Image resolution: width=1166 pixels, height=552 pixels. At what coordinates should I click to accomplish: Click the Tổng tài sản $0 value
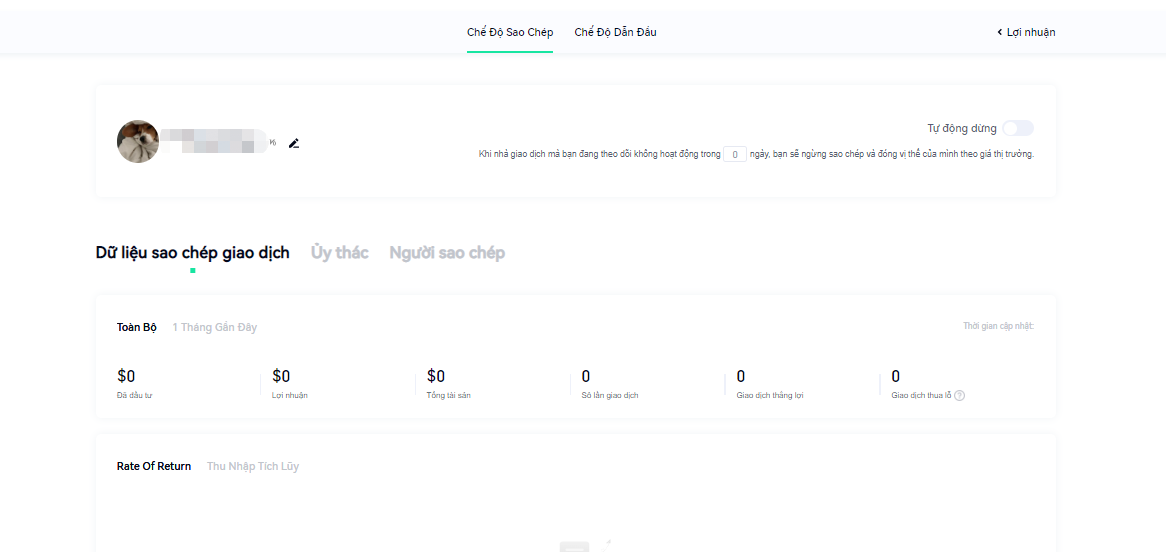[436, 377]
